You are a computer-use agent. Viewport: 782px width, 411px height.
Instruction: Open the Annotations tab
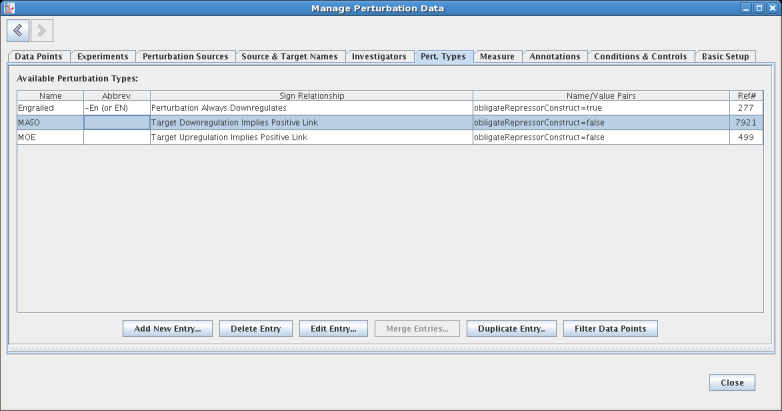pyautogui.click(x=554, y=56)
